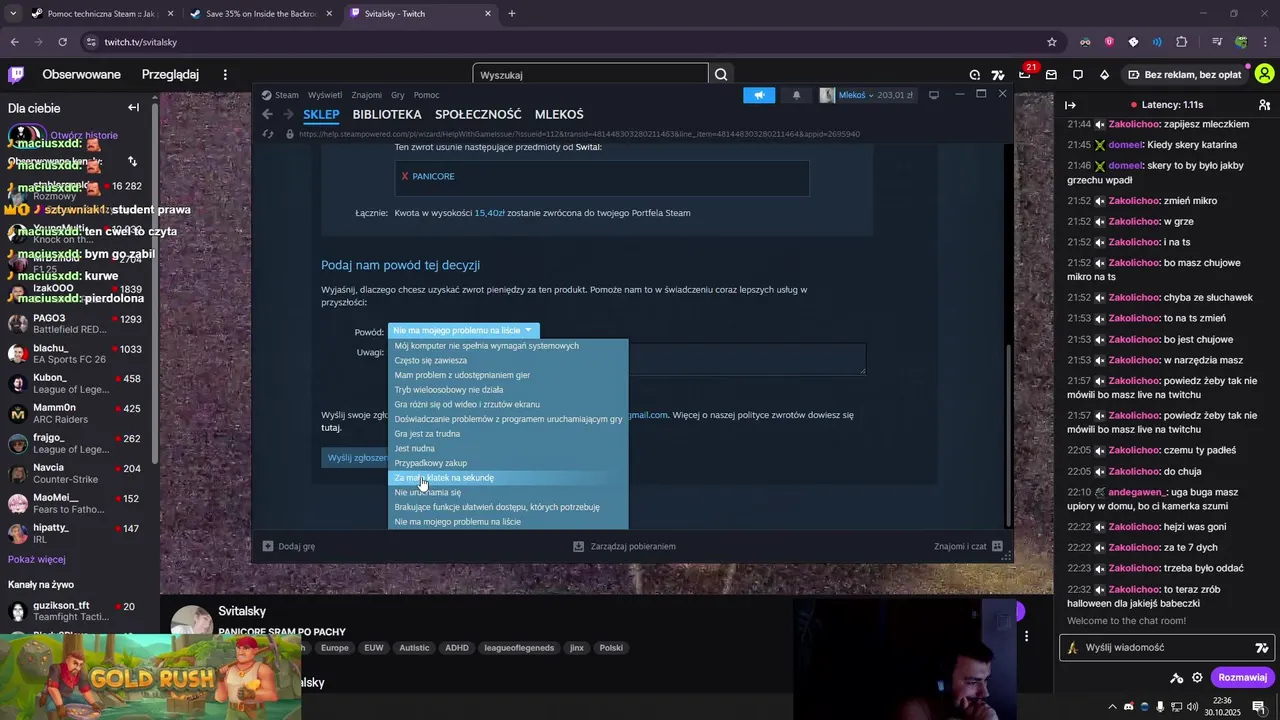Screen dimensions: 1280x720
Task: Switch to the Inside the Backrooms browser tab
Action: [x=262, y=14]
